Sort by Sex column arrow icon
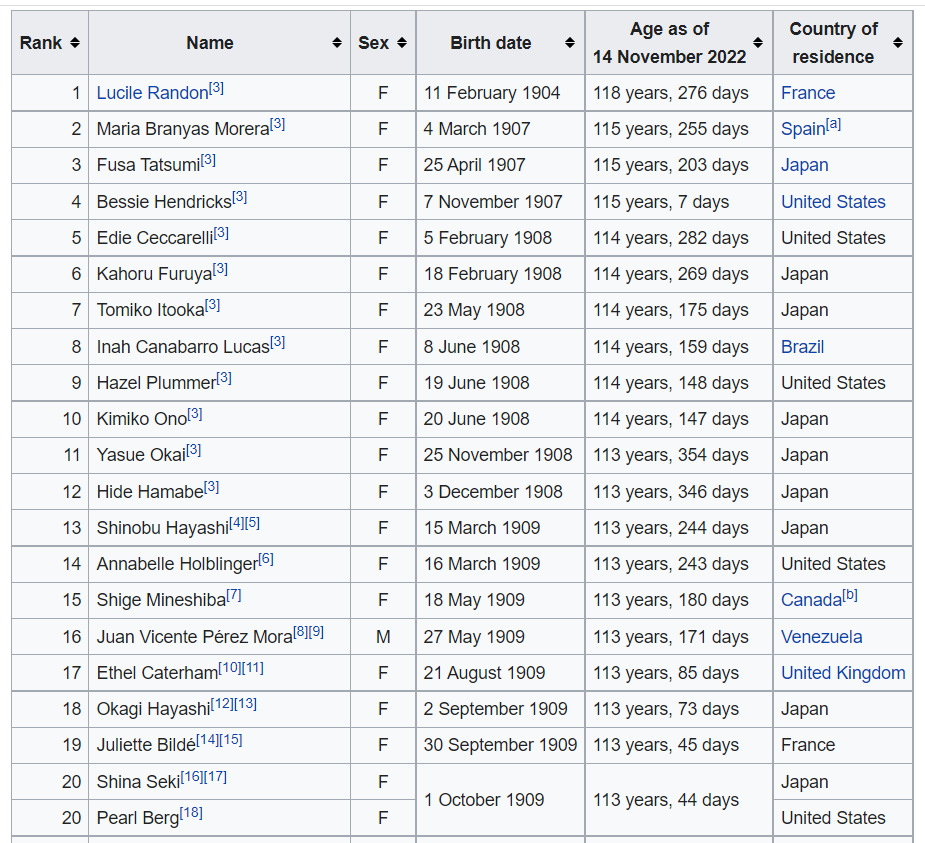 [x=402, y=42]
